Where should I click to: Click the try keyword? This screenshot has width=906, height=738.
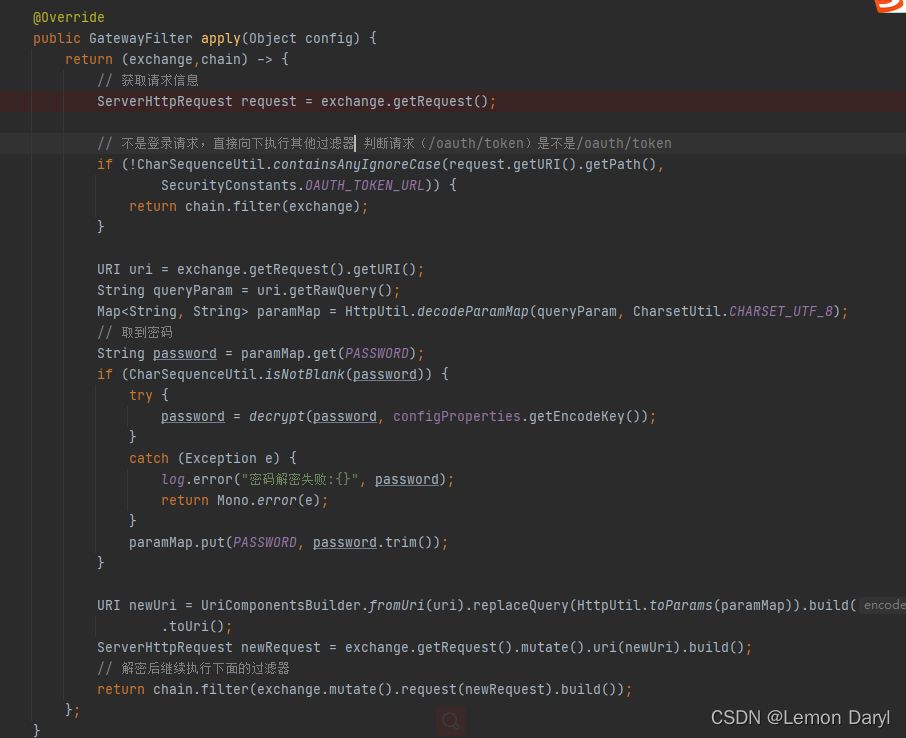pyautogui.click(x=141, y=395)
